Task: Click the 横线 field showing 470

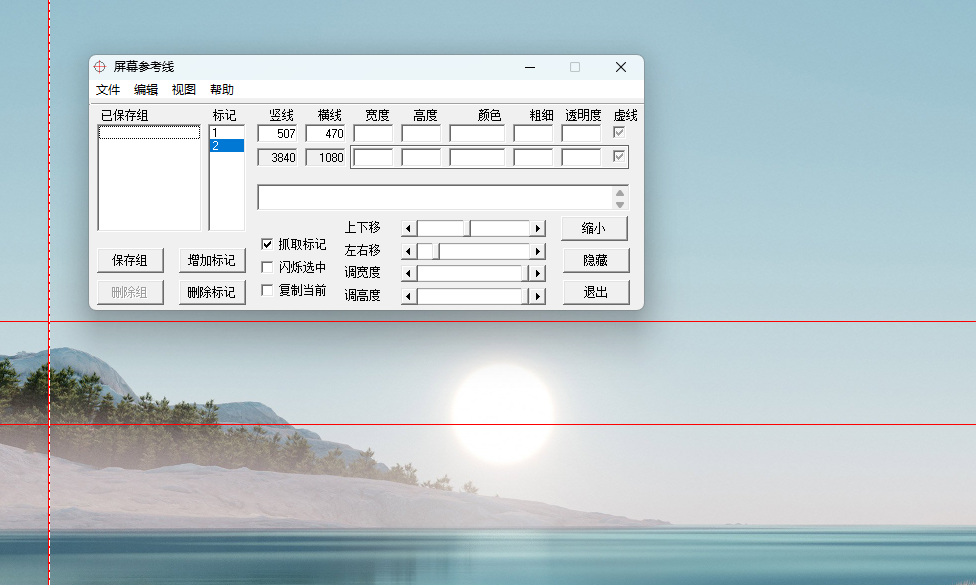Action: tap(326, 134)
